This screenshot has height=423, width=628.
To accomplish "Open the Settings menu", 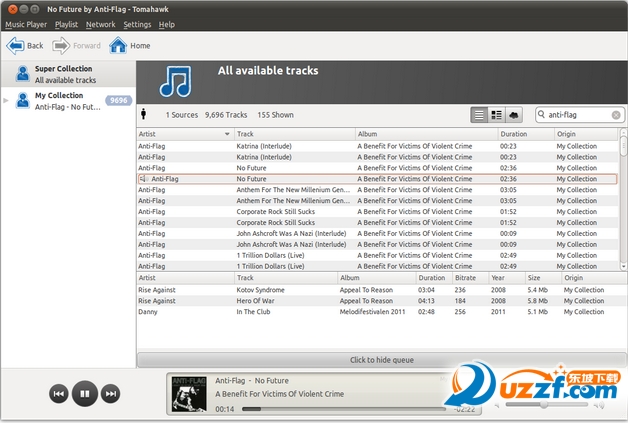I will [x=137, y=24].
